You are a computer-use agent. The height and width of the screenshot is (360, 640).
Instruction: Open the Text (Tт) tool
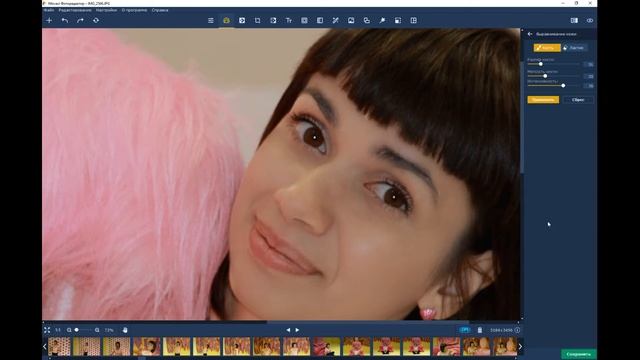tap(289, 20)
